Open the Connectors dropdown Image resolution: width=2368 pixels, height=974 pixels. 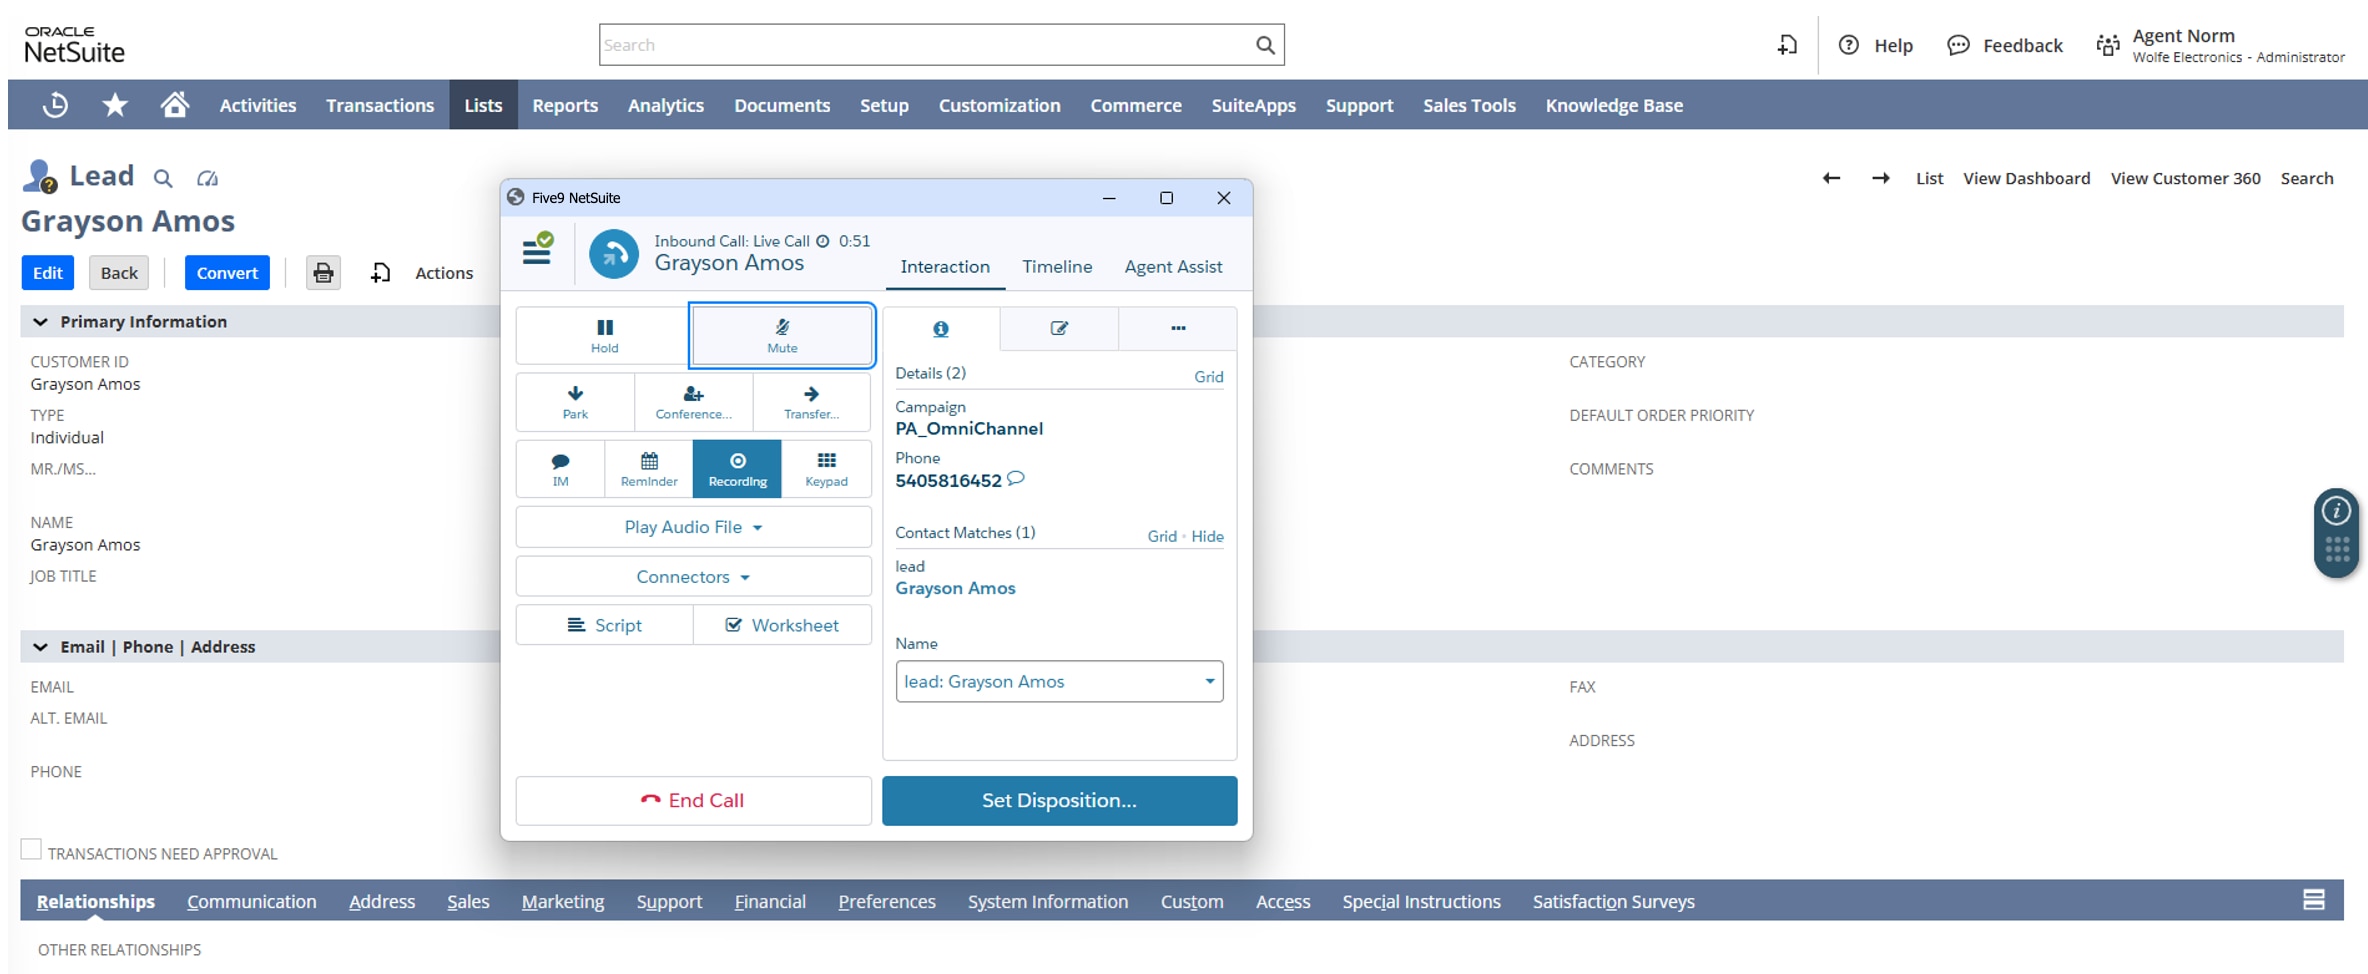tap(693, 577)
